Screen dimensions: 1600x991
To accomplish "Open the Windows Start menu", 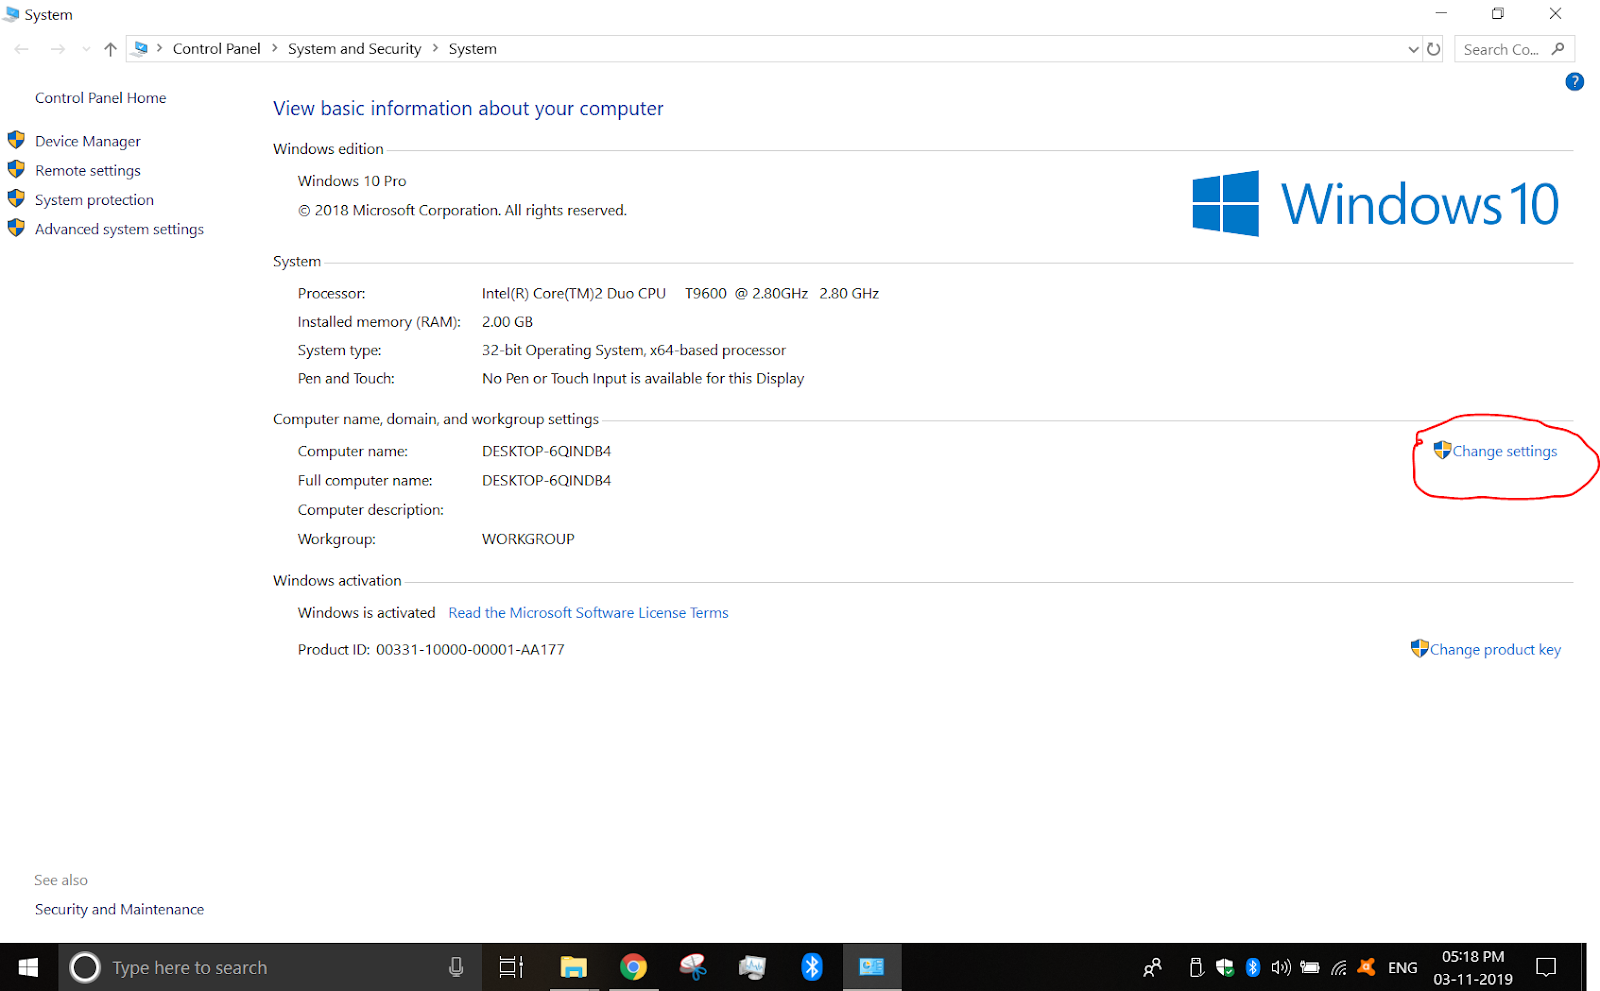I will 28,967.
